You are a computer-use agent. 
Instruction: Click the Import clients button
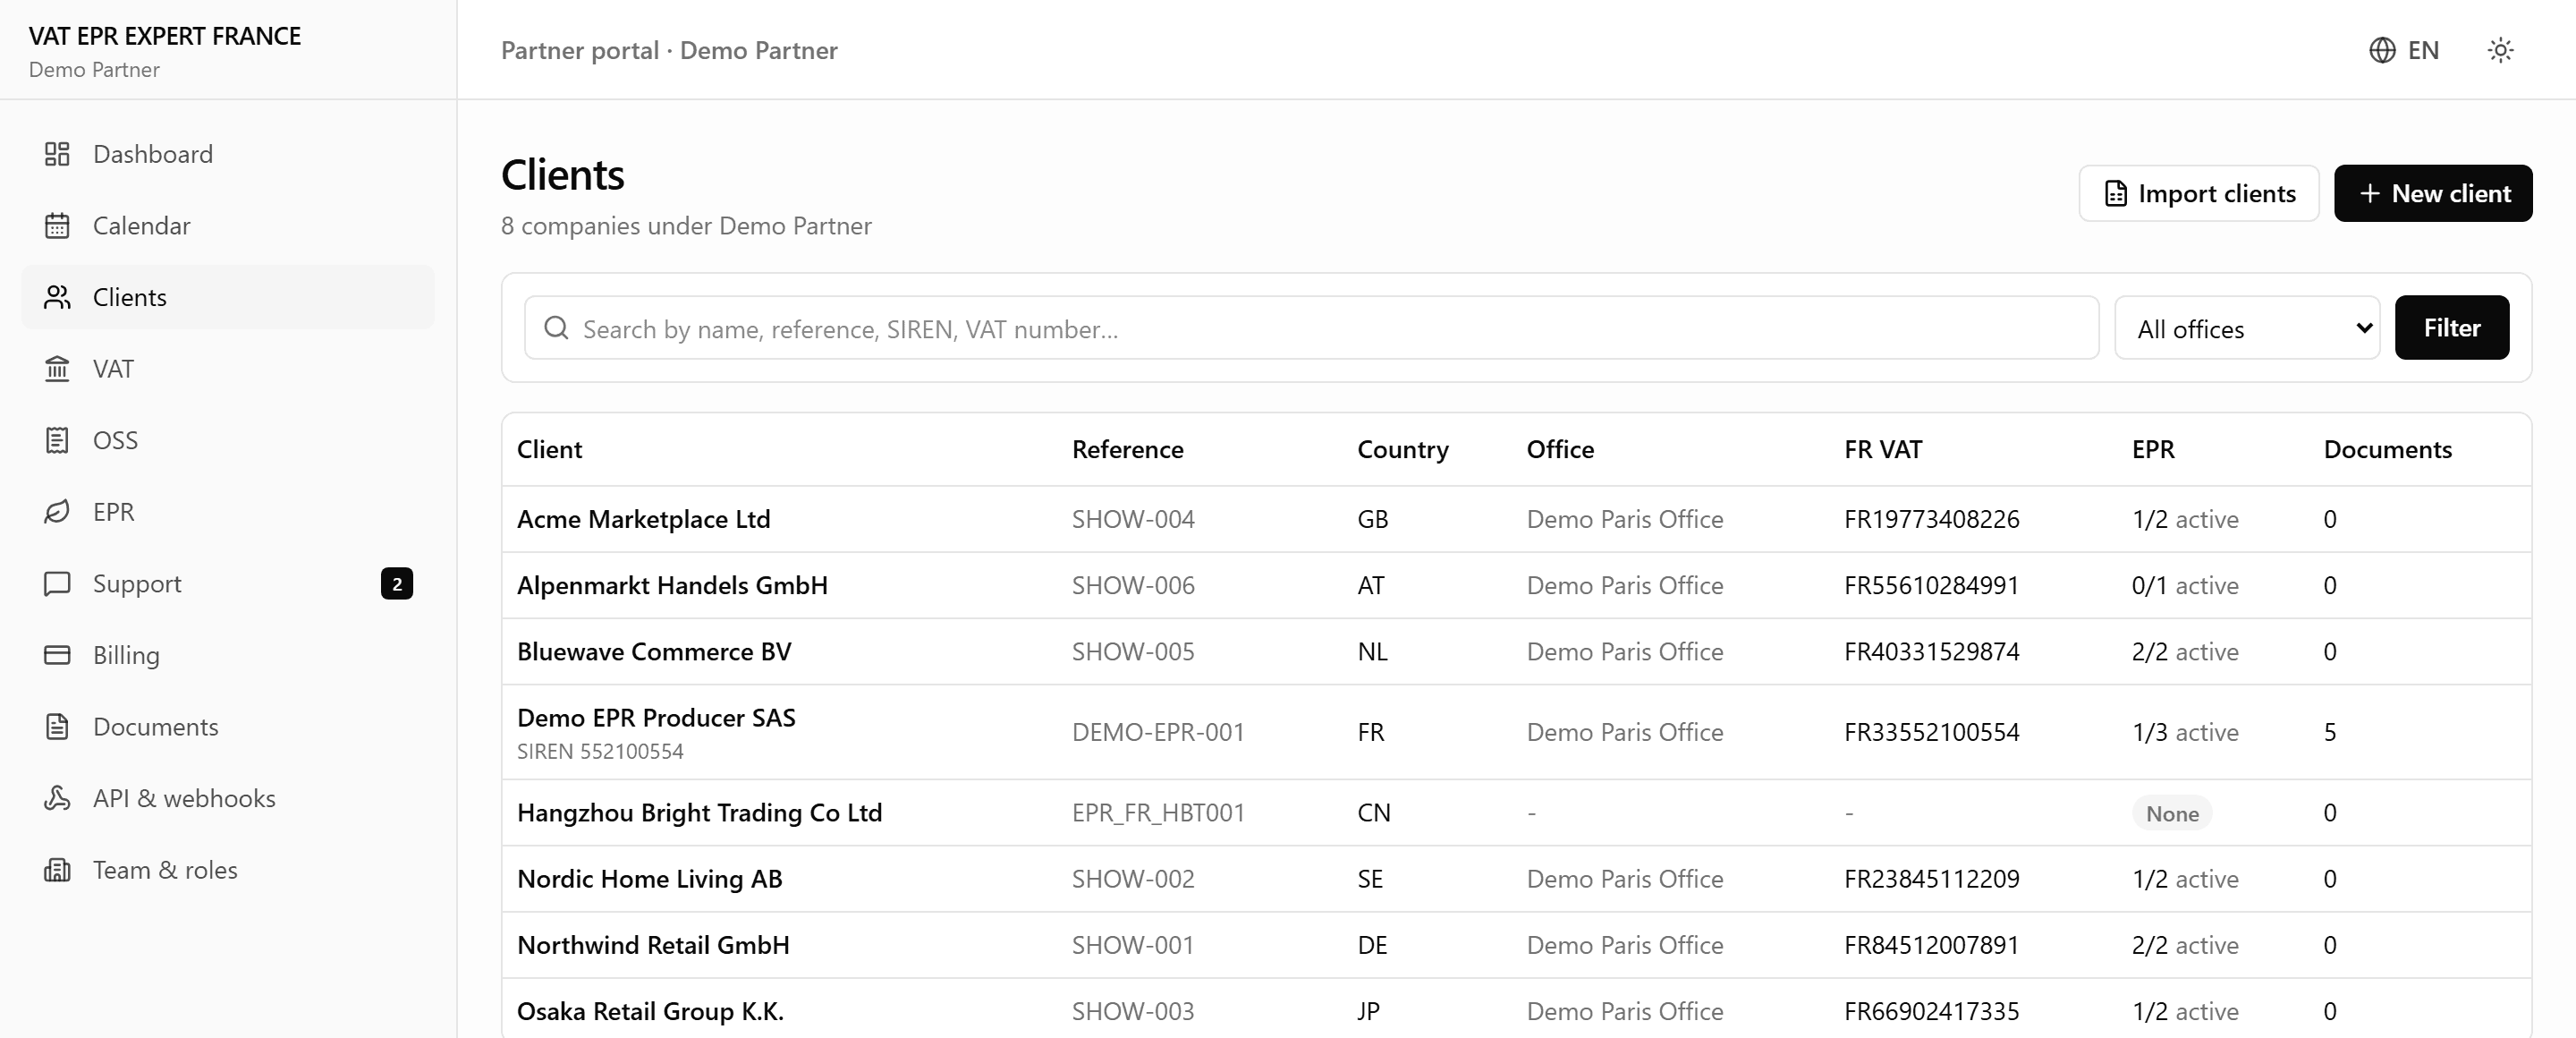[2198, 193]
